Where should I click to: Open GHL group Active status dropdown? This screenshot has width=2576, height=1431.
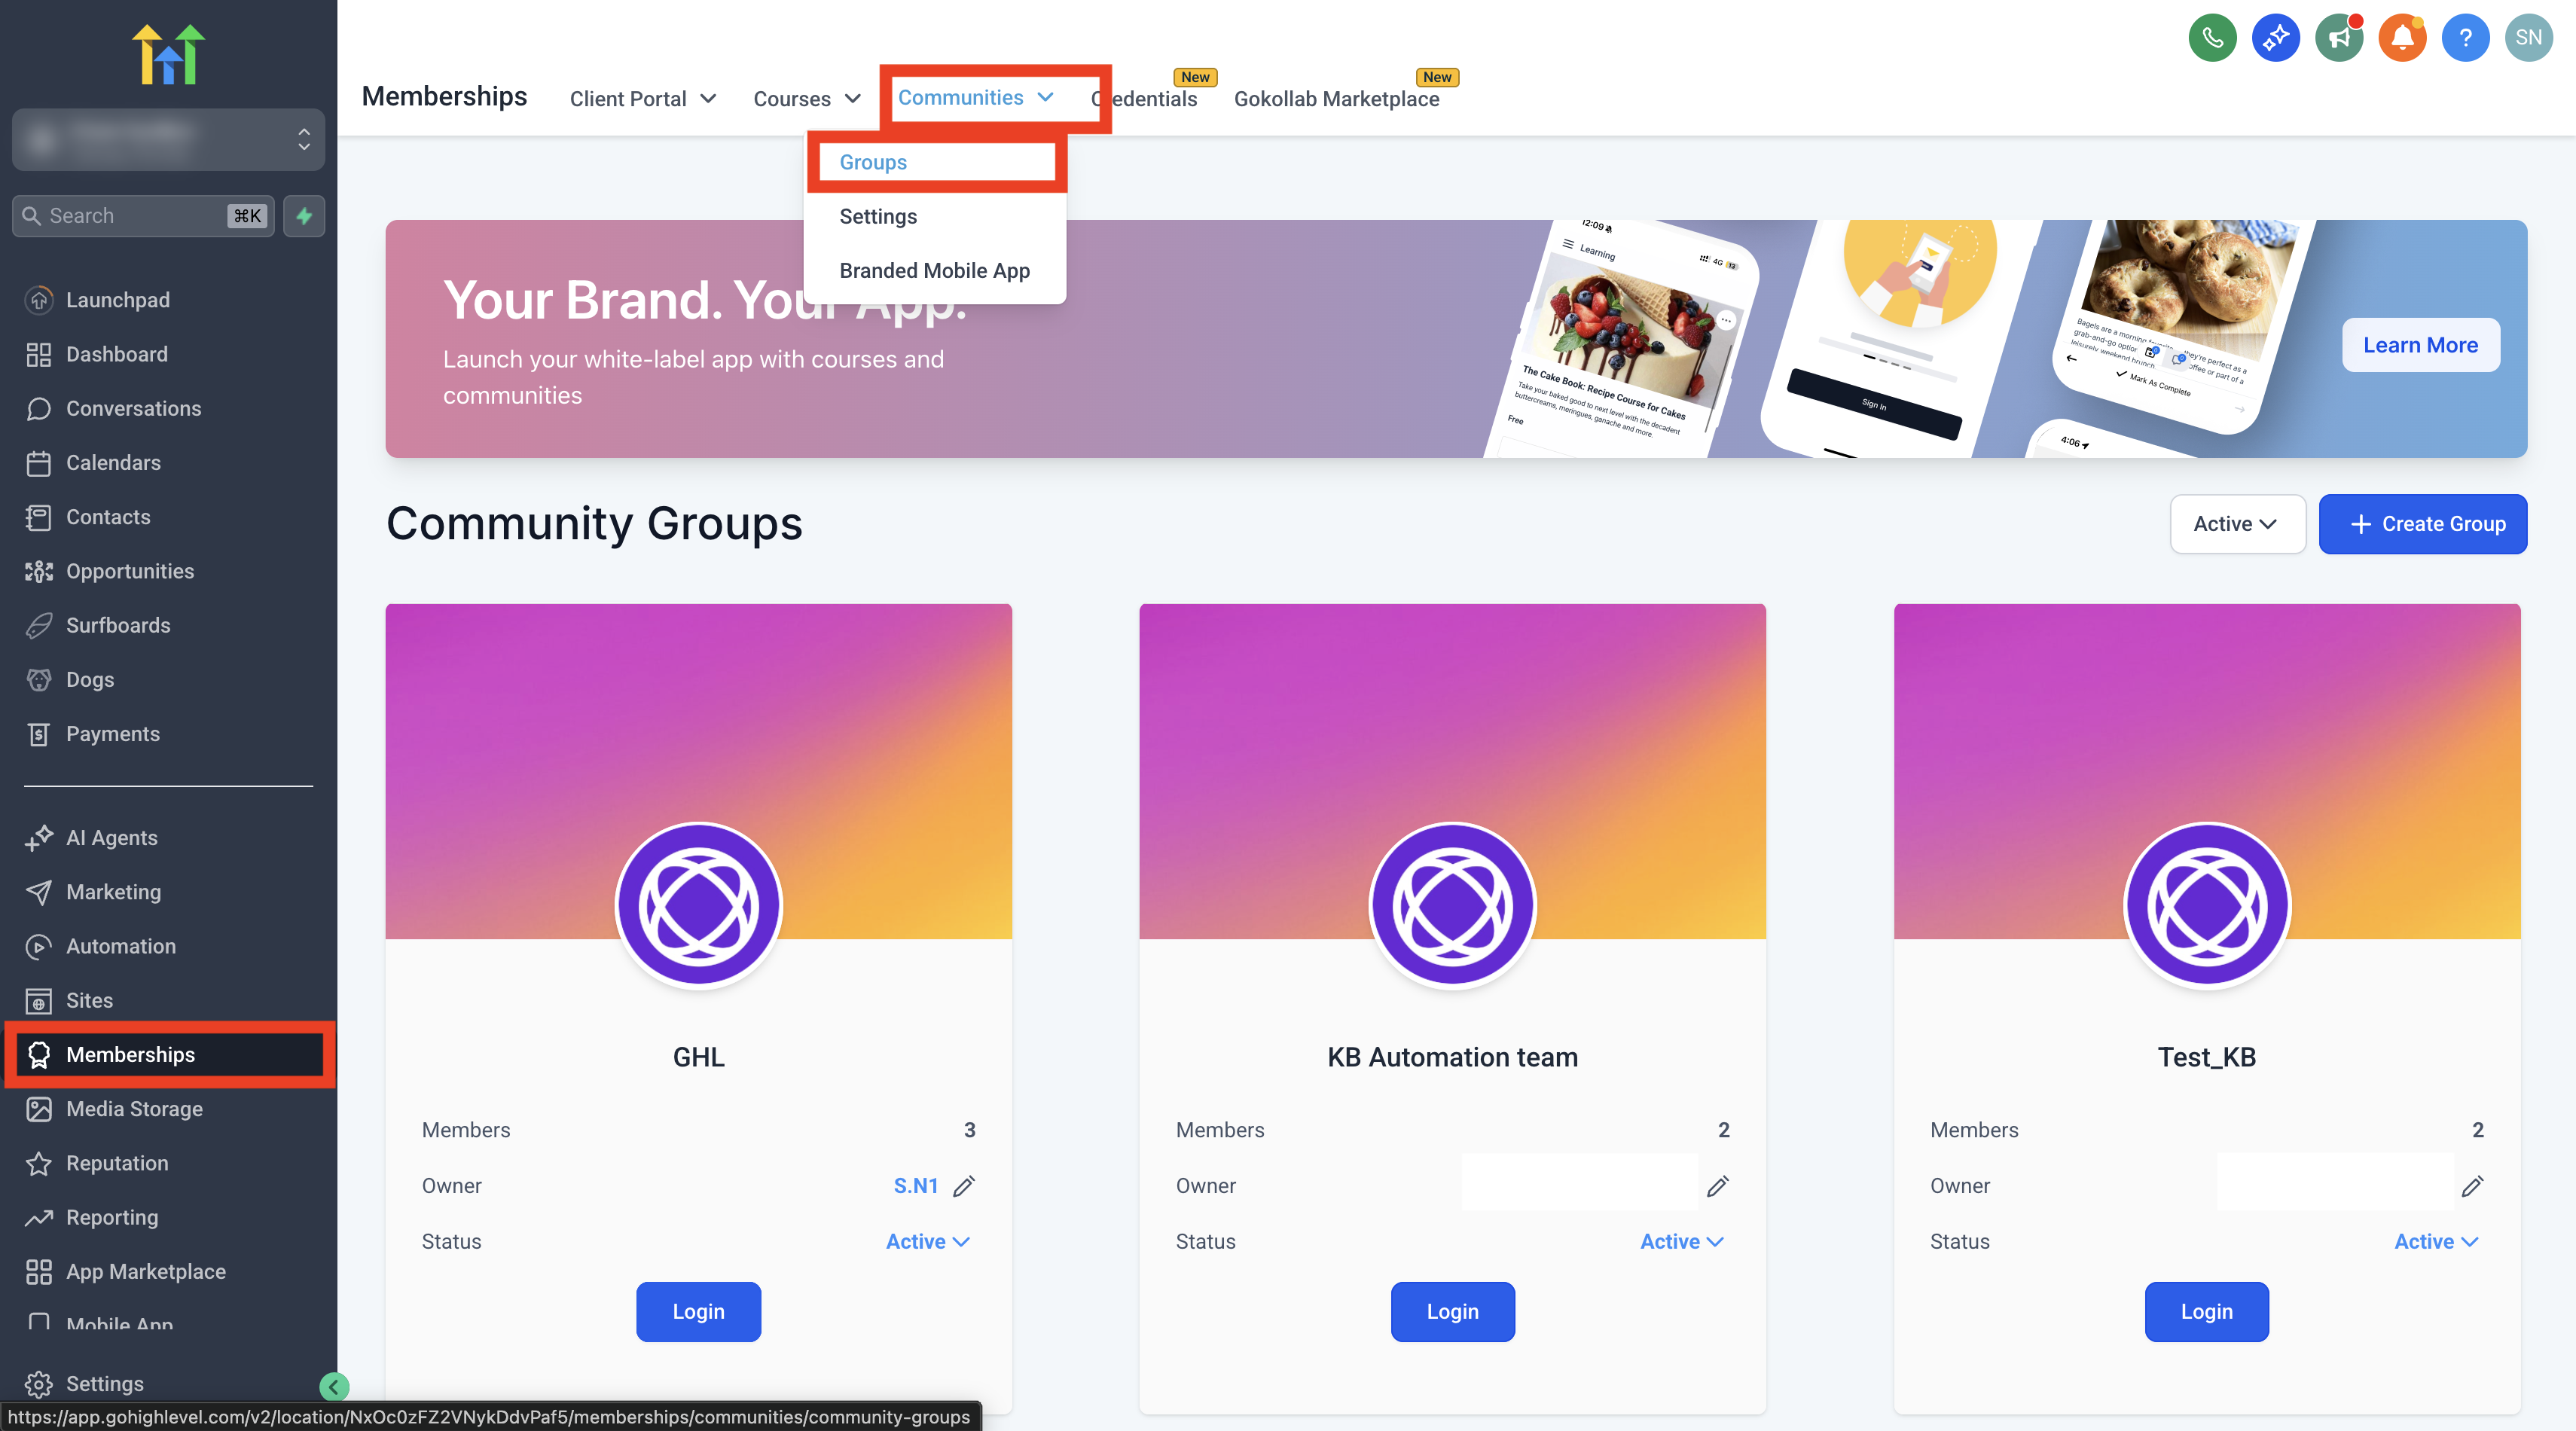click(x=928, y=1241)
